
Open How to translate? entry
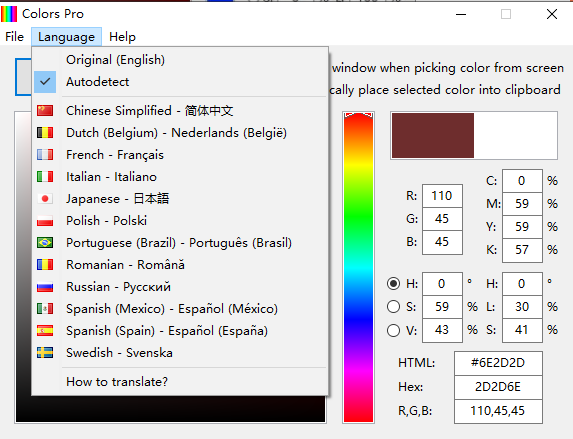tap(180, 382)
